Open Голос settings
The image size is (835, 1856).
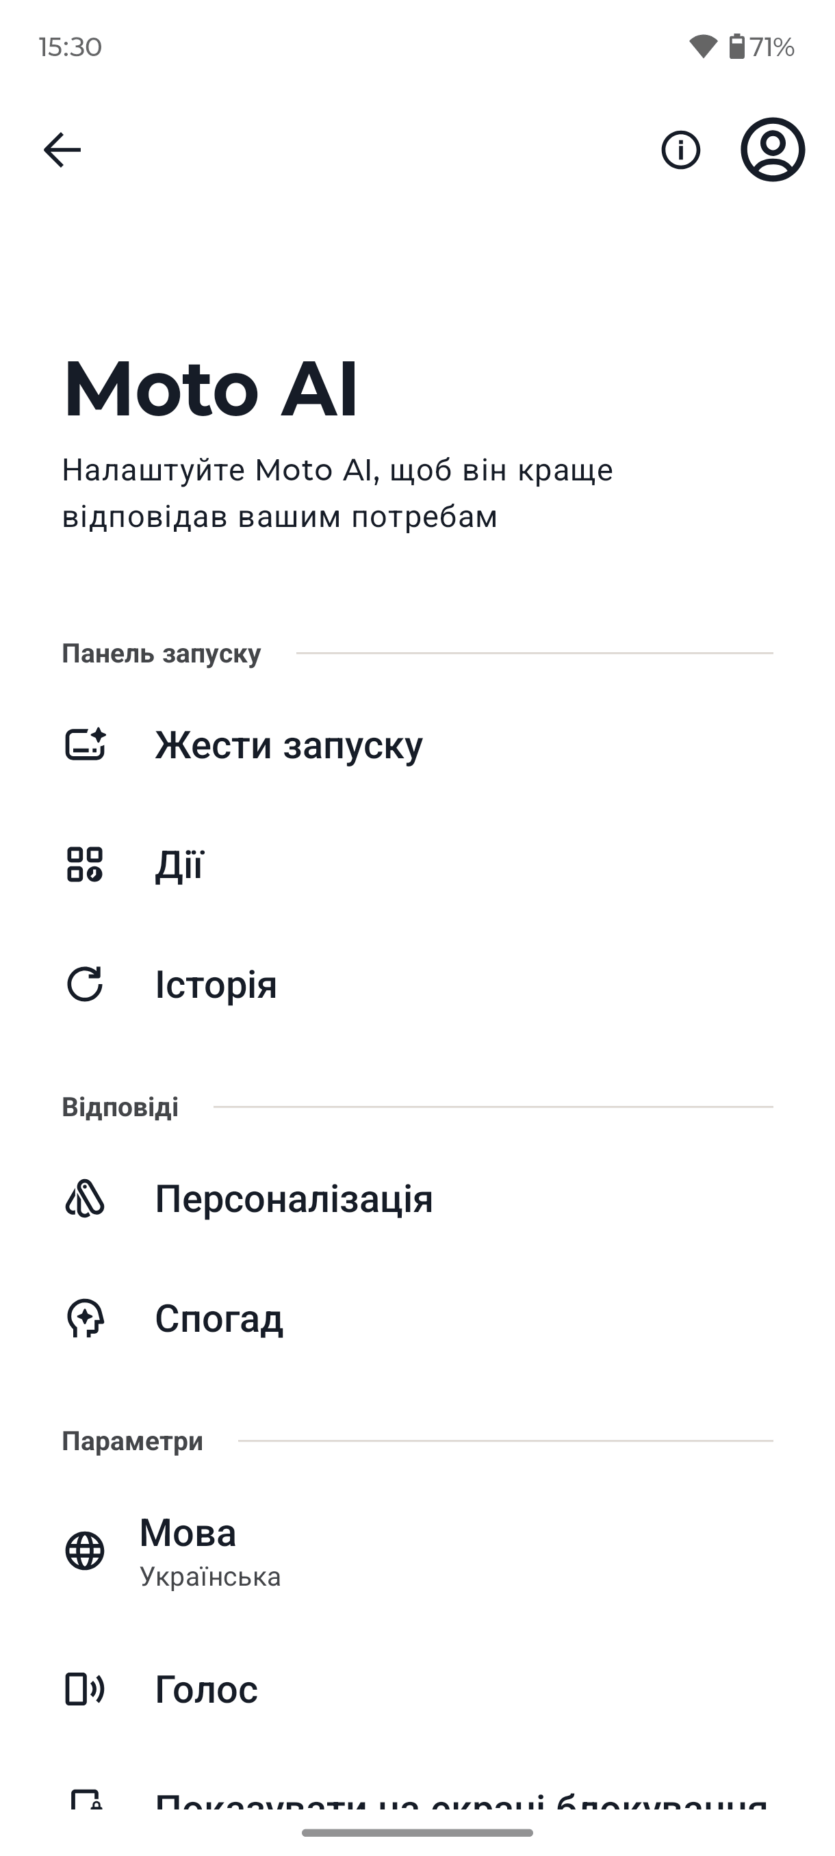click(206, 1689)
